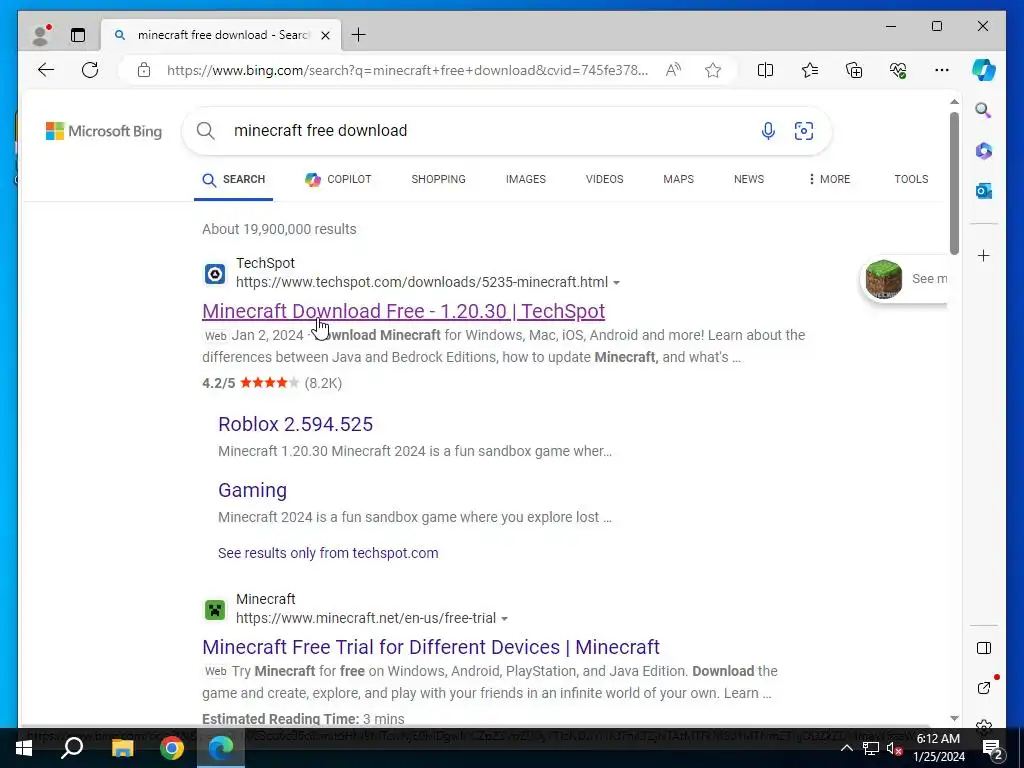Expand TechSpot URL dropdown arrow

pyautogui.click(x=616, y=283)
